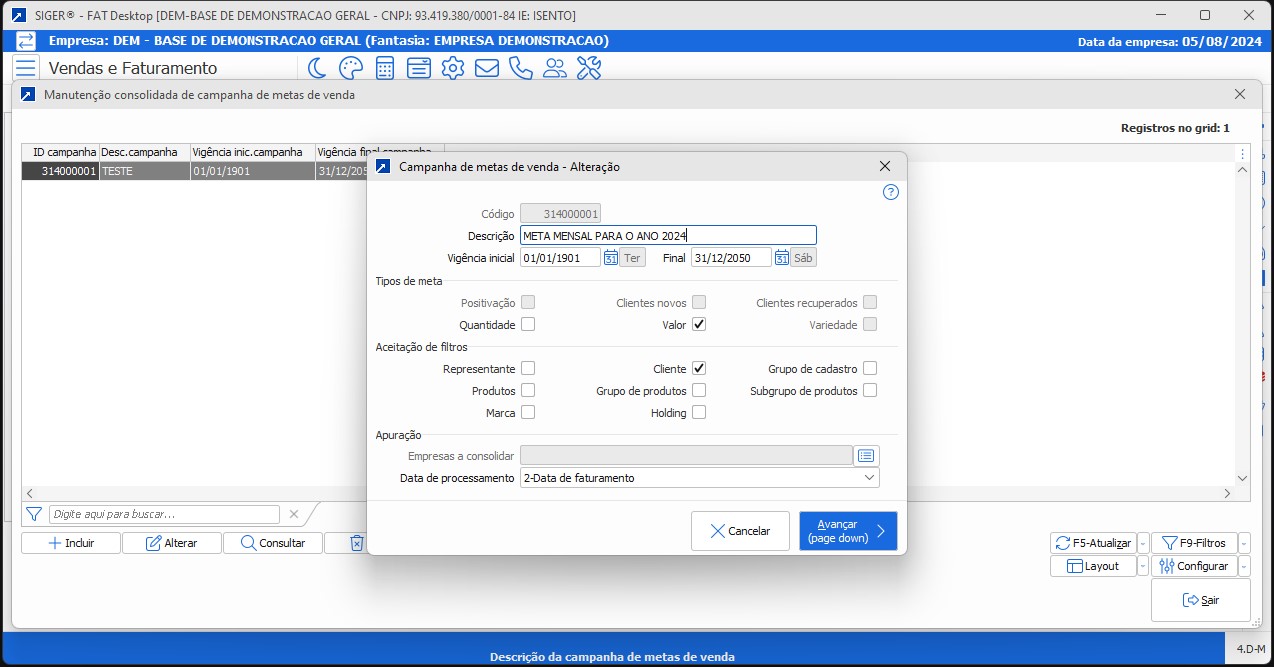Open the Empresas a consolidar list lookup
Viewport: 1274px width, 667px height.
pos(866,456)
